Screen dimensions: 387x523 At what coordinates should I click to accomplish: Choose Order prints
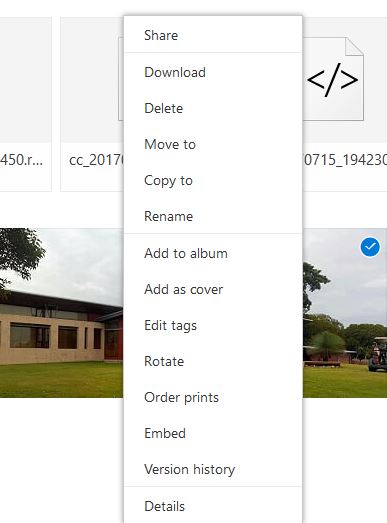click(213, 397)
